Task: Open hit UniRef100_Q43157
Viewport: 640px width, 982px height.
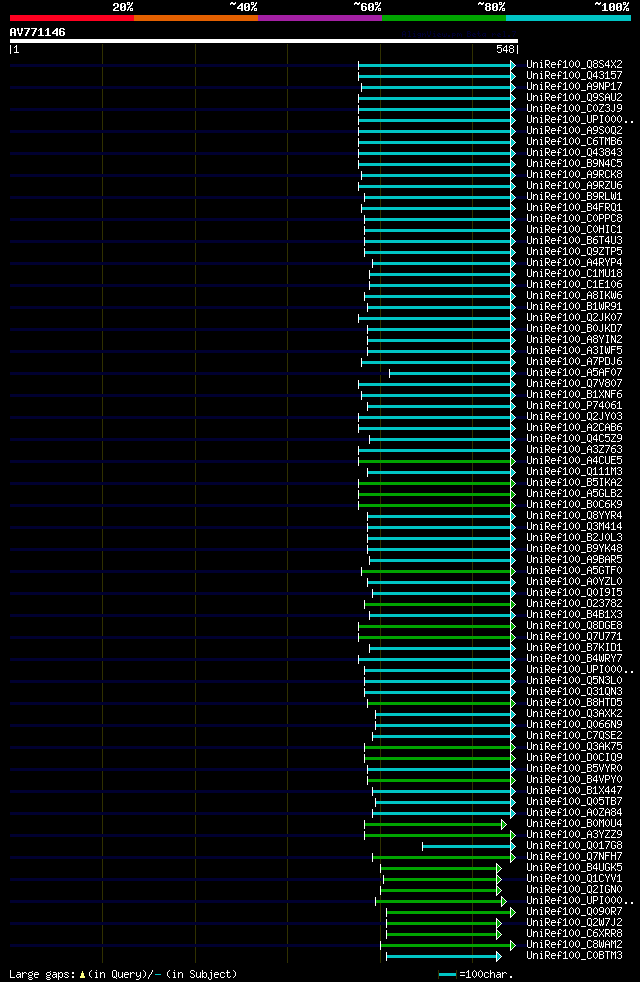Action: pos(574,76)
